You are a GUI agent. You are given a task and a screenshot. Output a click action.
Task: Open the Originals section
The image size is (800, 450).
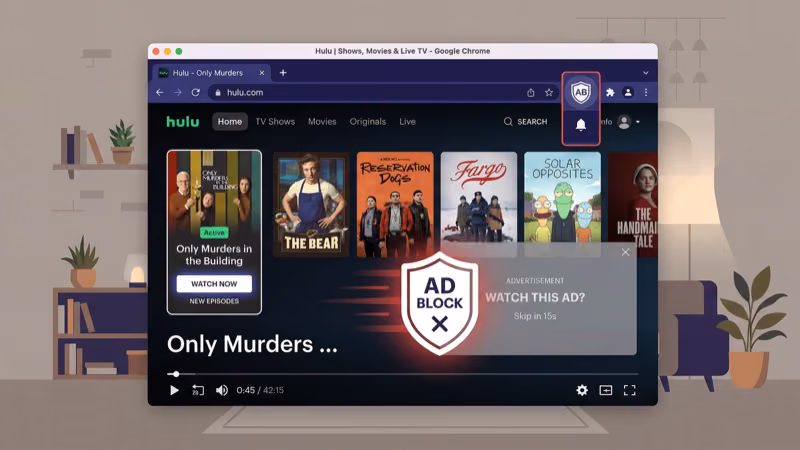pyautogui.click(x=367, y=121)
